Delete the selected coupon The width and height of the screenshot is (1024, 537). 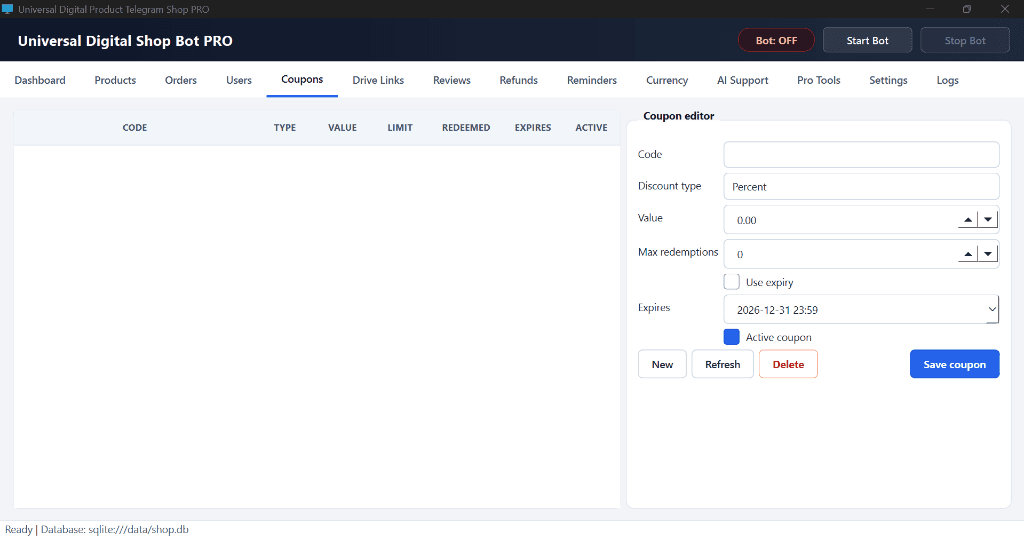pyautogui.click(x=788, y=365)
